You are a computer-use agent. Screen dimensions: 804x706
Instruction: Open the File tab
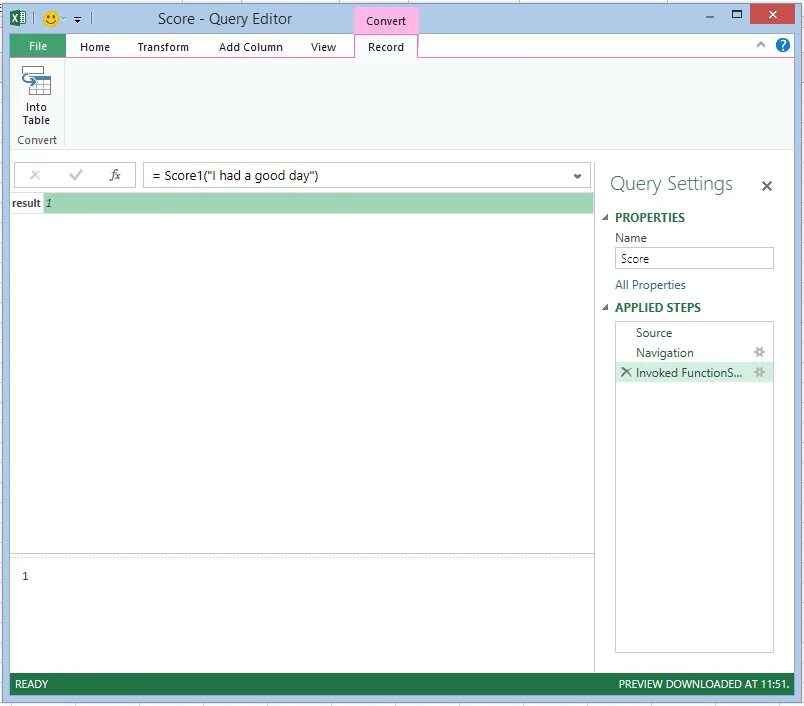[38, 46]
